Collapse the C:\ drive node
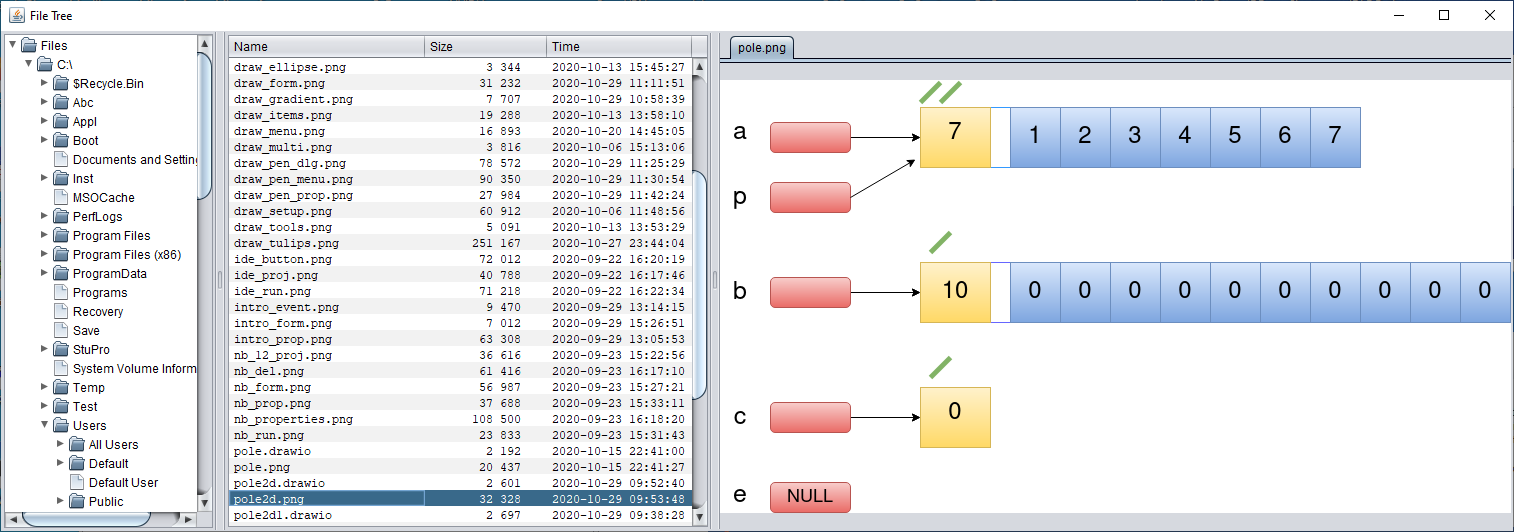 (29, 64)
